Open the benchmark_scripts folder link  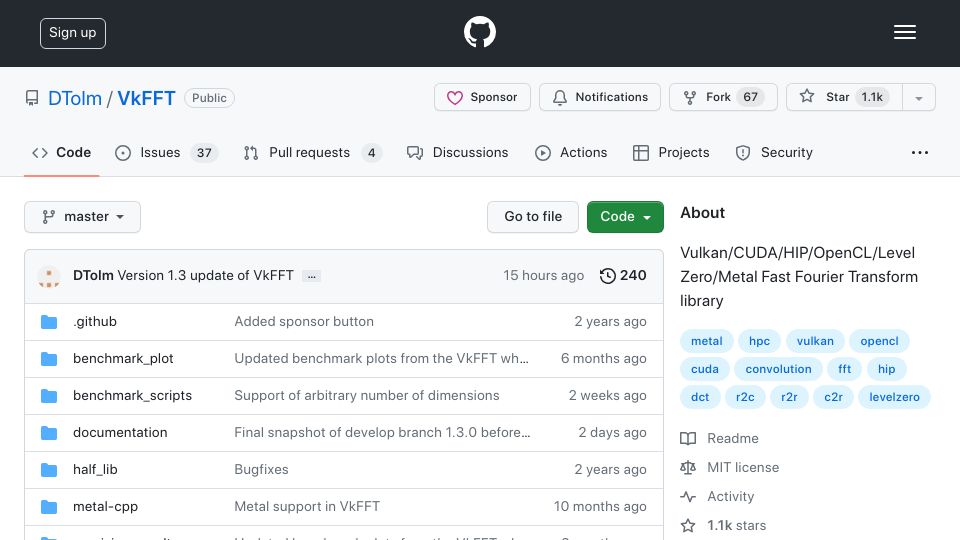pyautogui.click(x=132, y=396)
